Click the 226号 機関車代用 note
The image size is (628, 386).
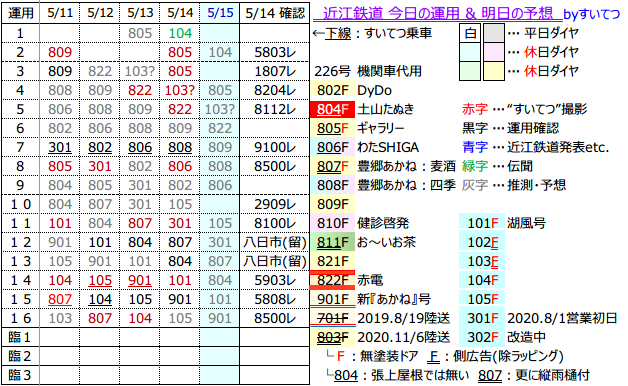pos(368,71)
